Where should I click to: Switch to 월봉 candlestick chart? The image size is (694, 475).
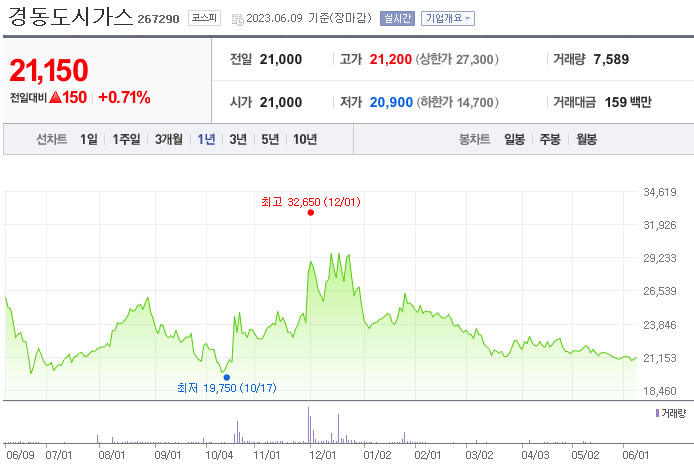pos(586,139)
